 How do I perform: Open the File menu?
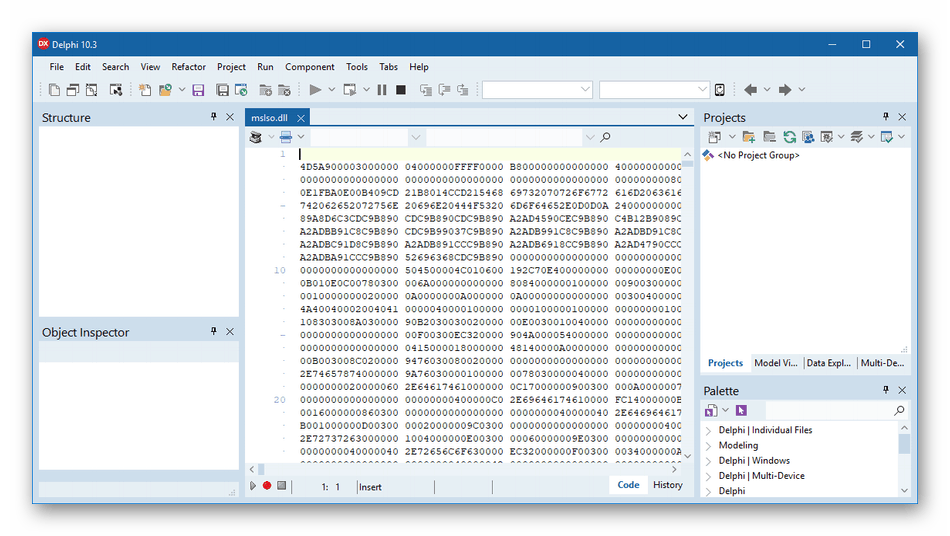point(56,67)
